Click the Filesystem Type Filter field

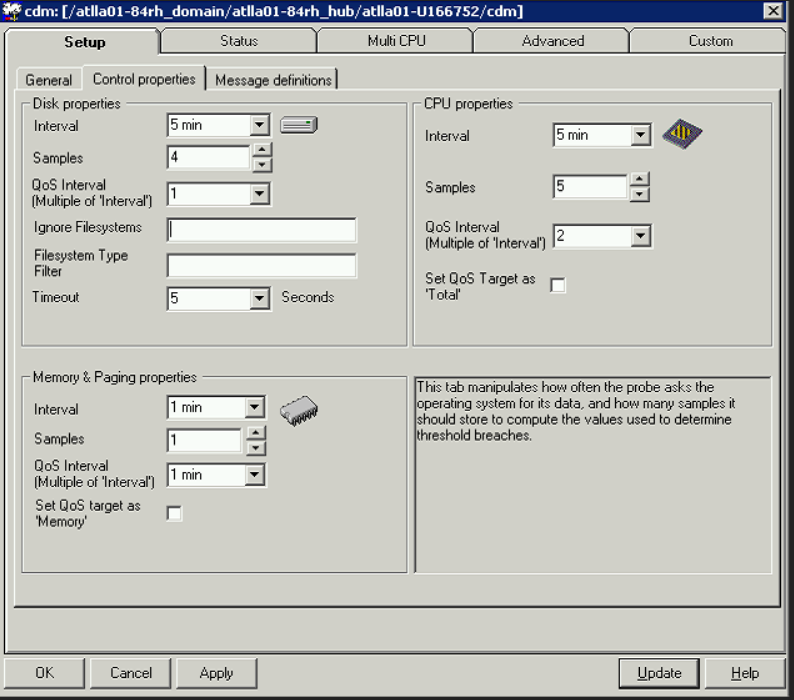coord(261,265)
